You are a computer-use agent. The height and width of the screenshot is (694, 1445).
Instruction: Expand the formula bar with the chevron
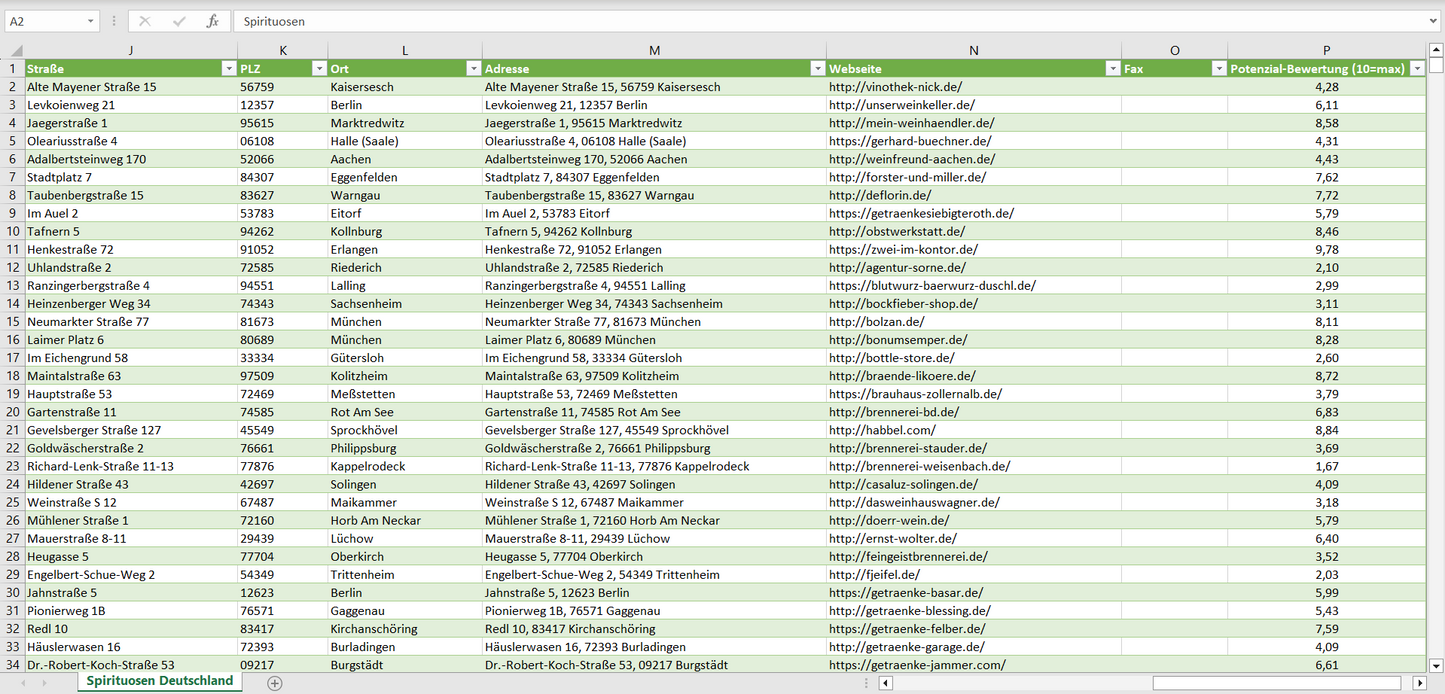tap(1434, 21)
